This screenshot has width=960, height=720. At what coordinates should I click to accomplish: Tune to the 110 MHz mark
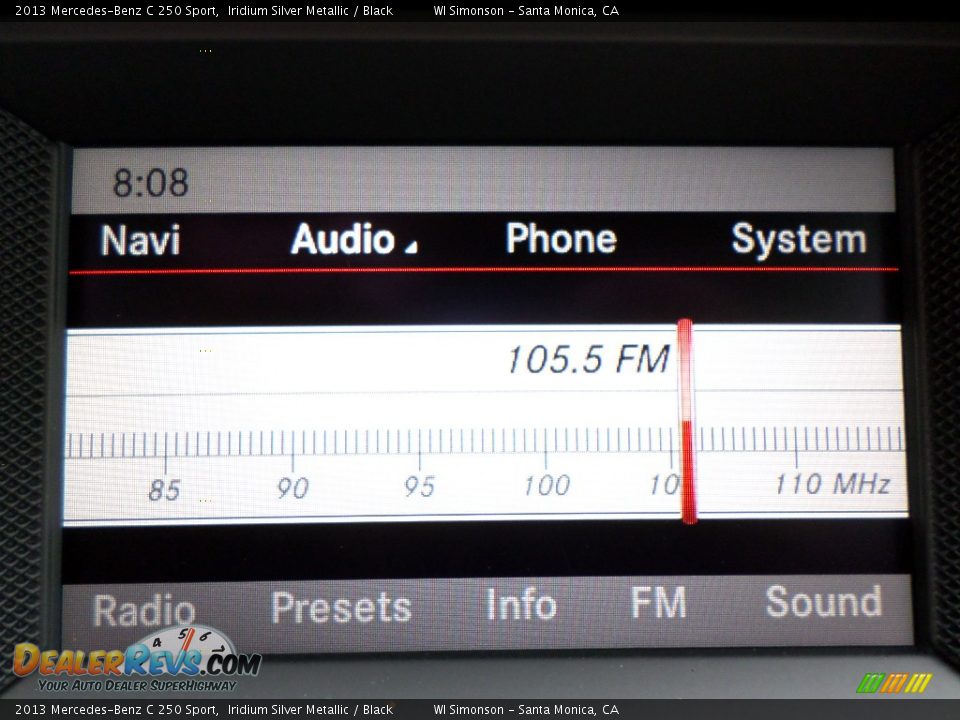(831, 484)
